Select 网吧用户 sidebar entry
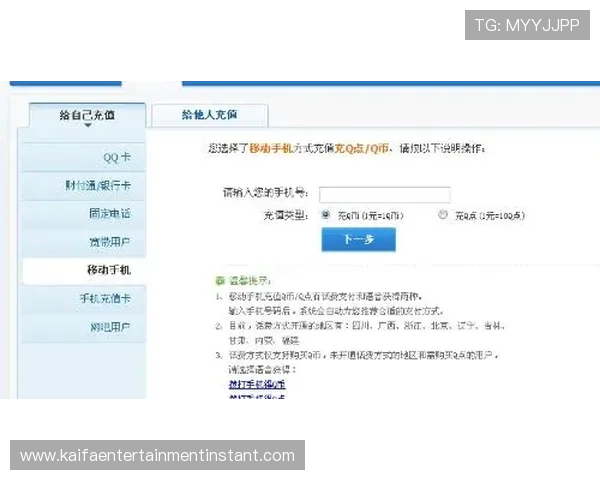 tap(83, 327)
